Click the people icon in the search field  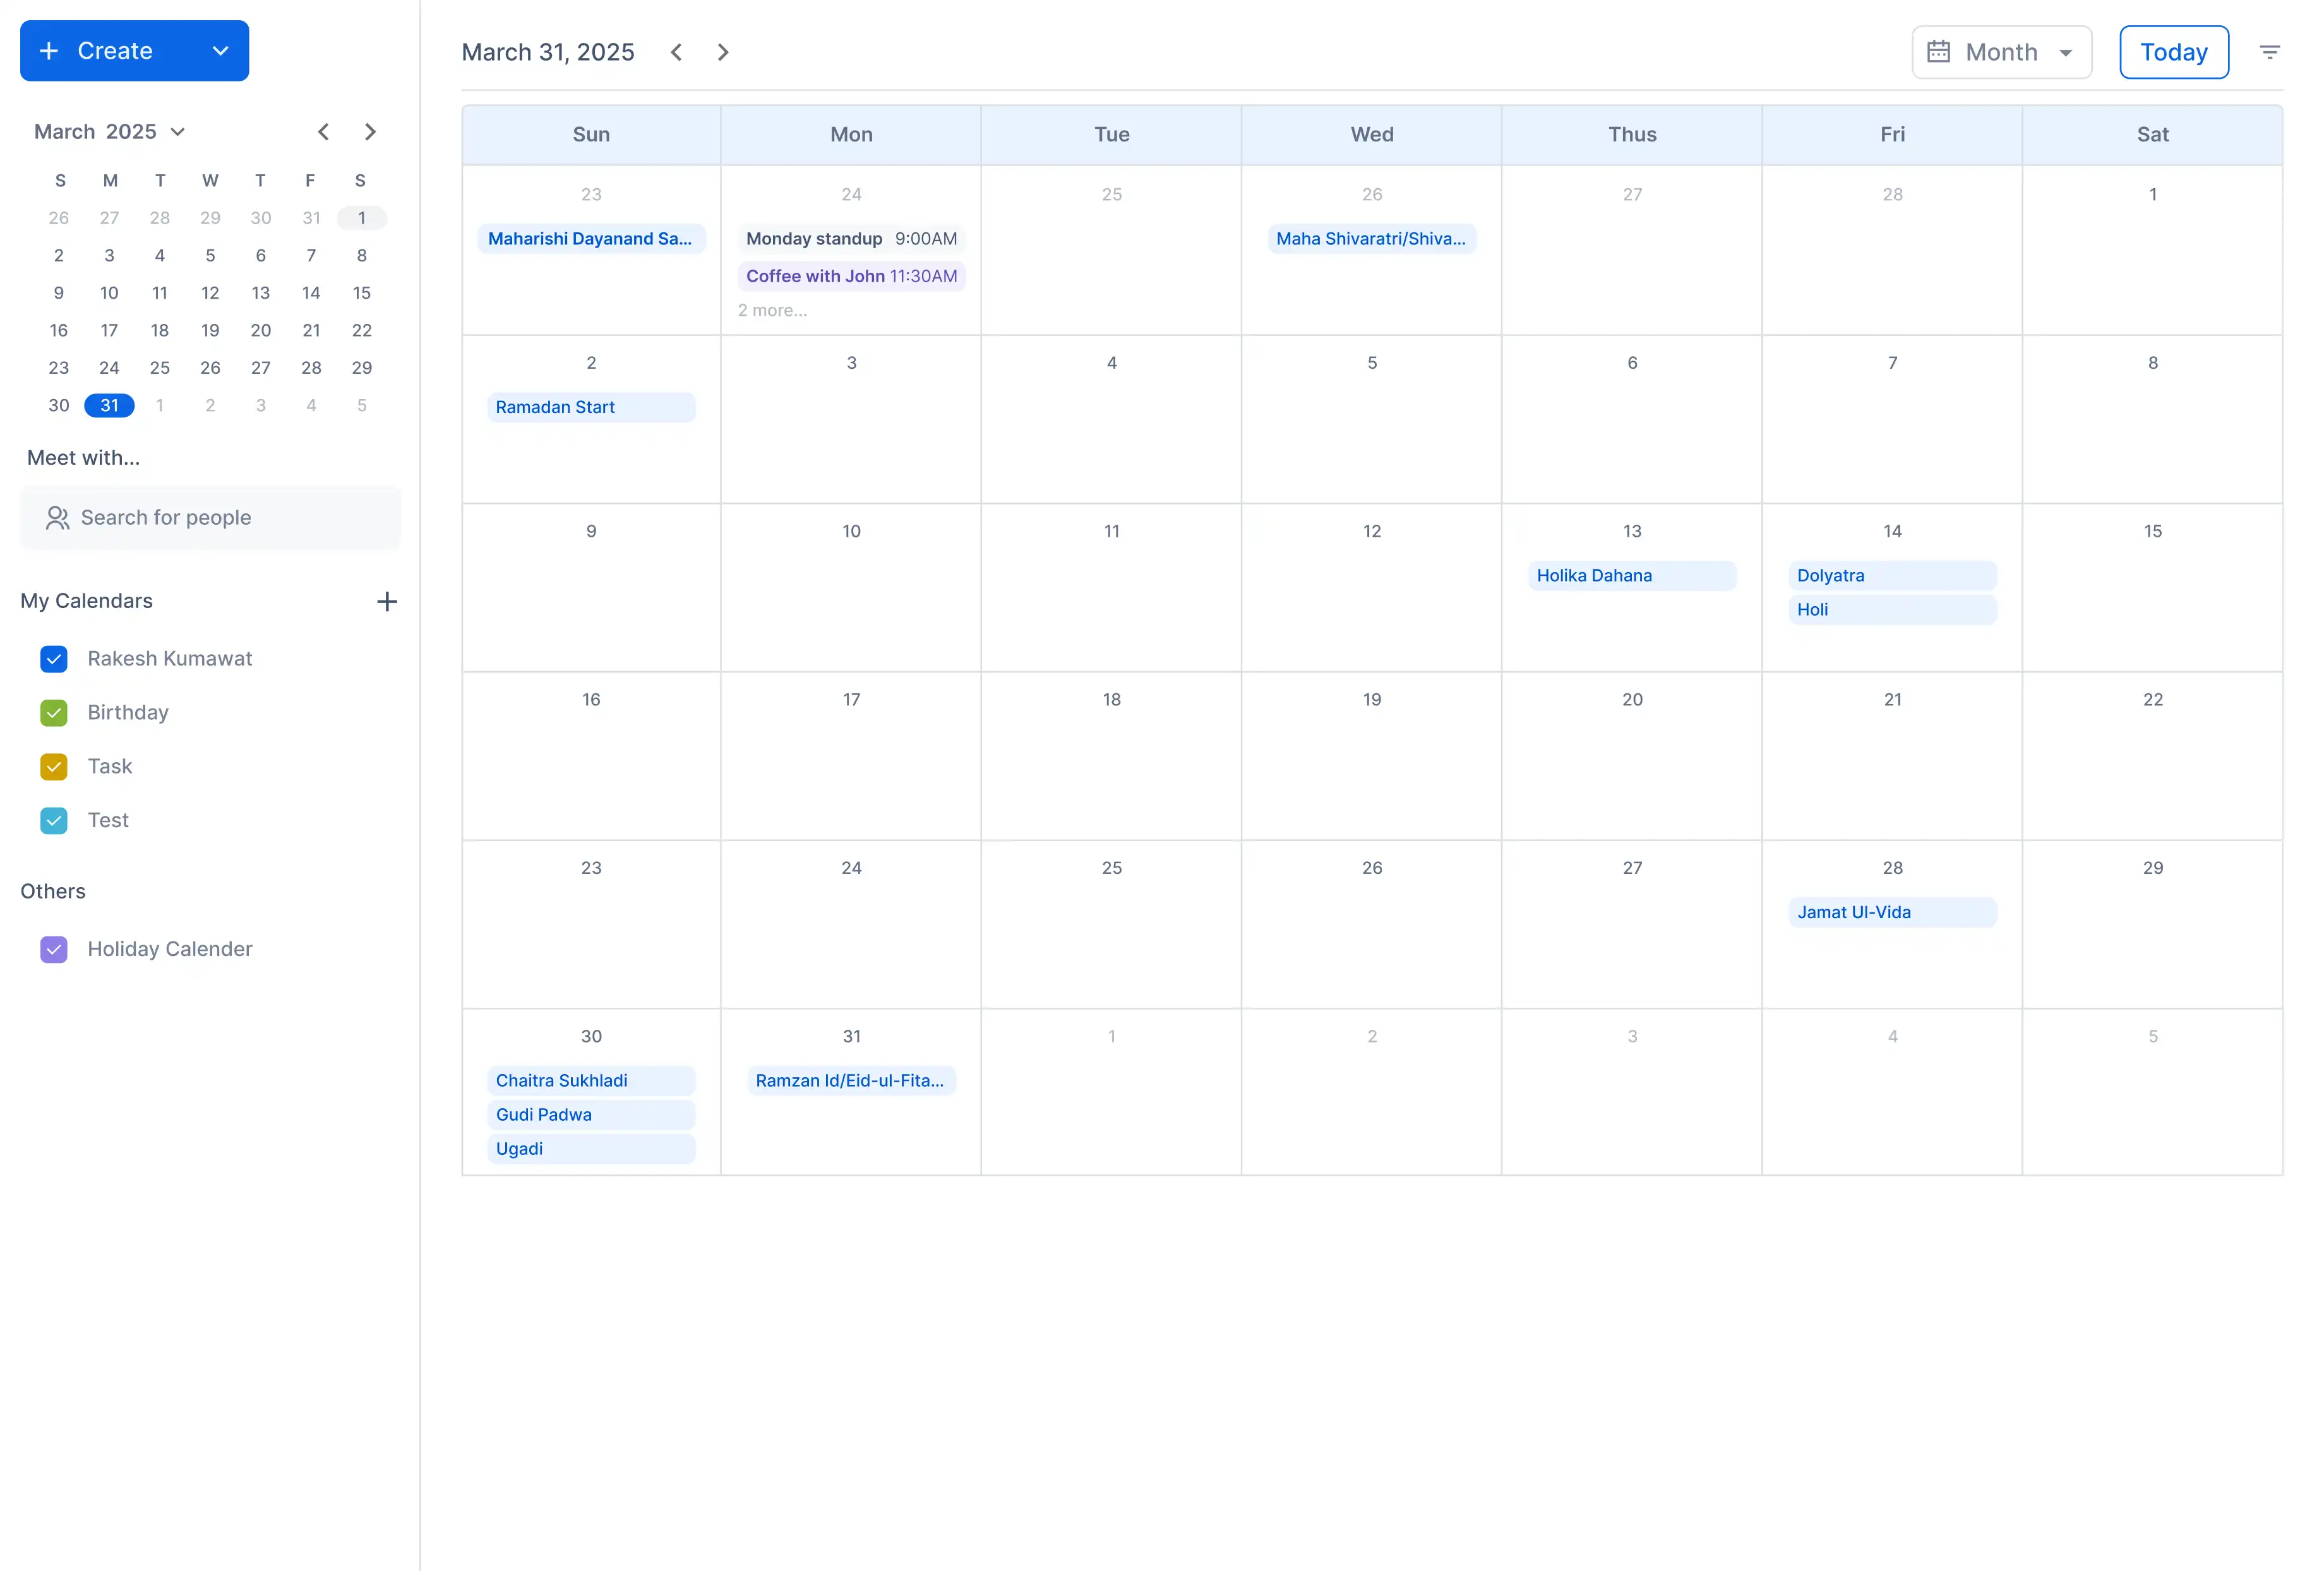click(56, 517)
